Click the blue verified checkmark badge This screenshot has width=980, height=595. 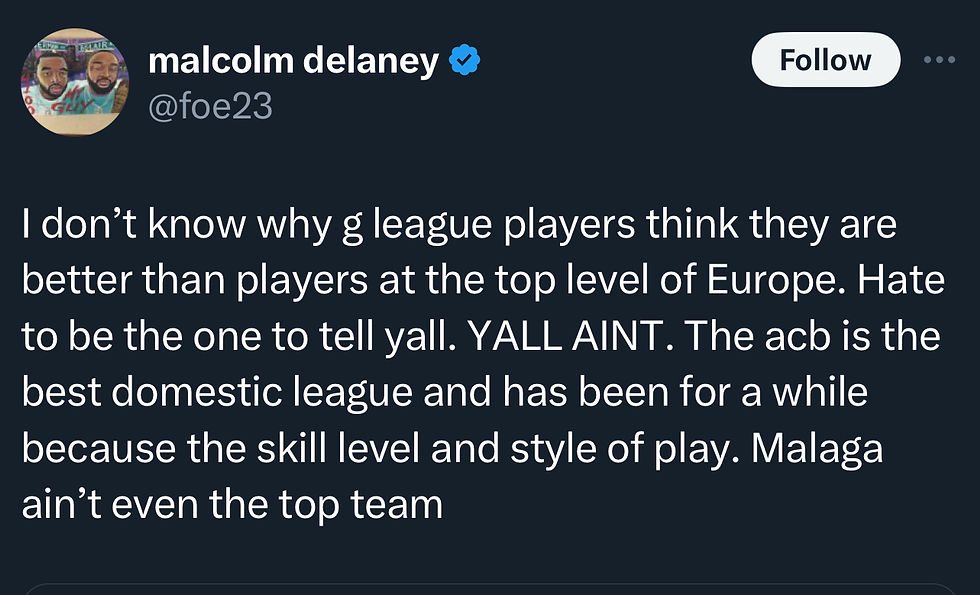pos(464,62)
